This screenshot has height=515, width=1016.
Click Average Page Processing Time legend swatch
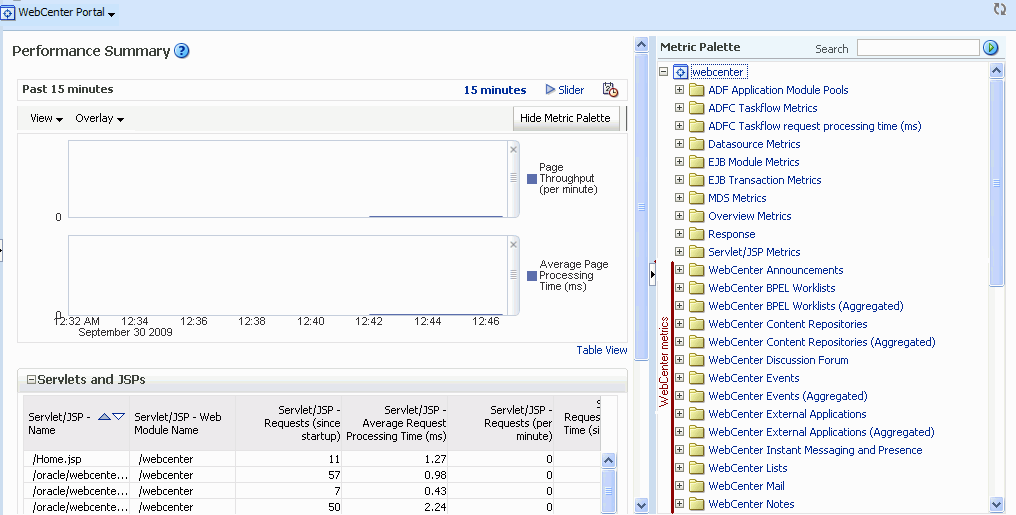pos(532,276)
